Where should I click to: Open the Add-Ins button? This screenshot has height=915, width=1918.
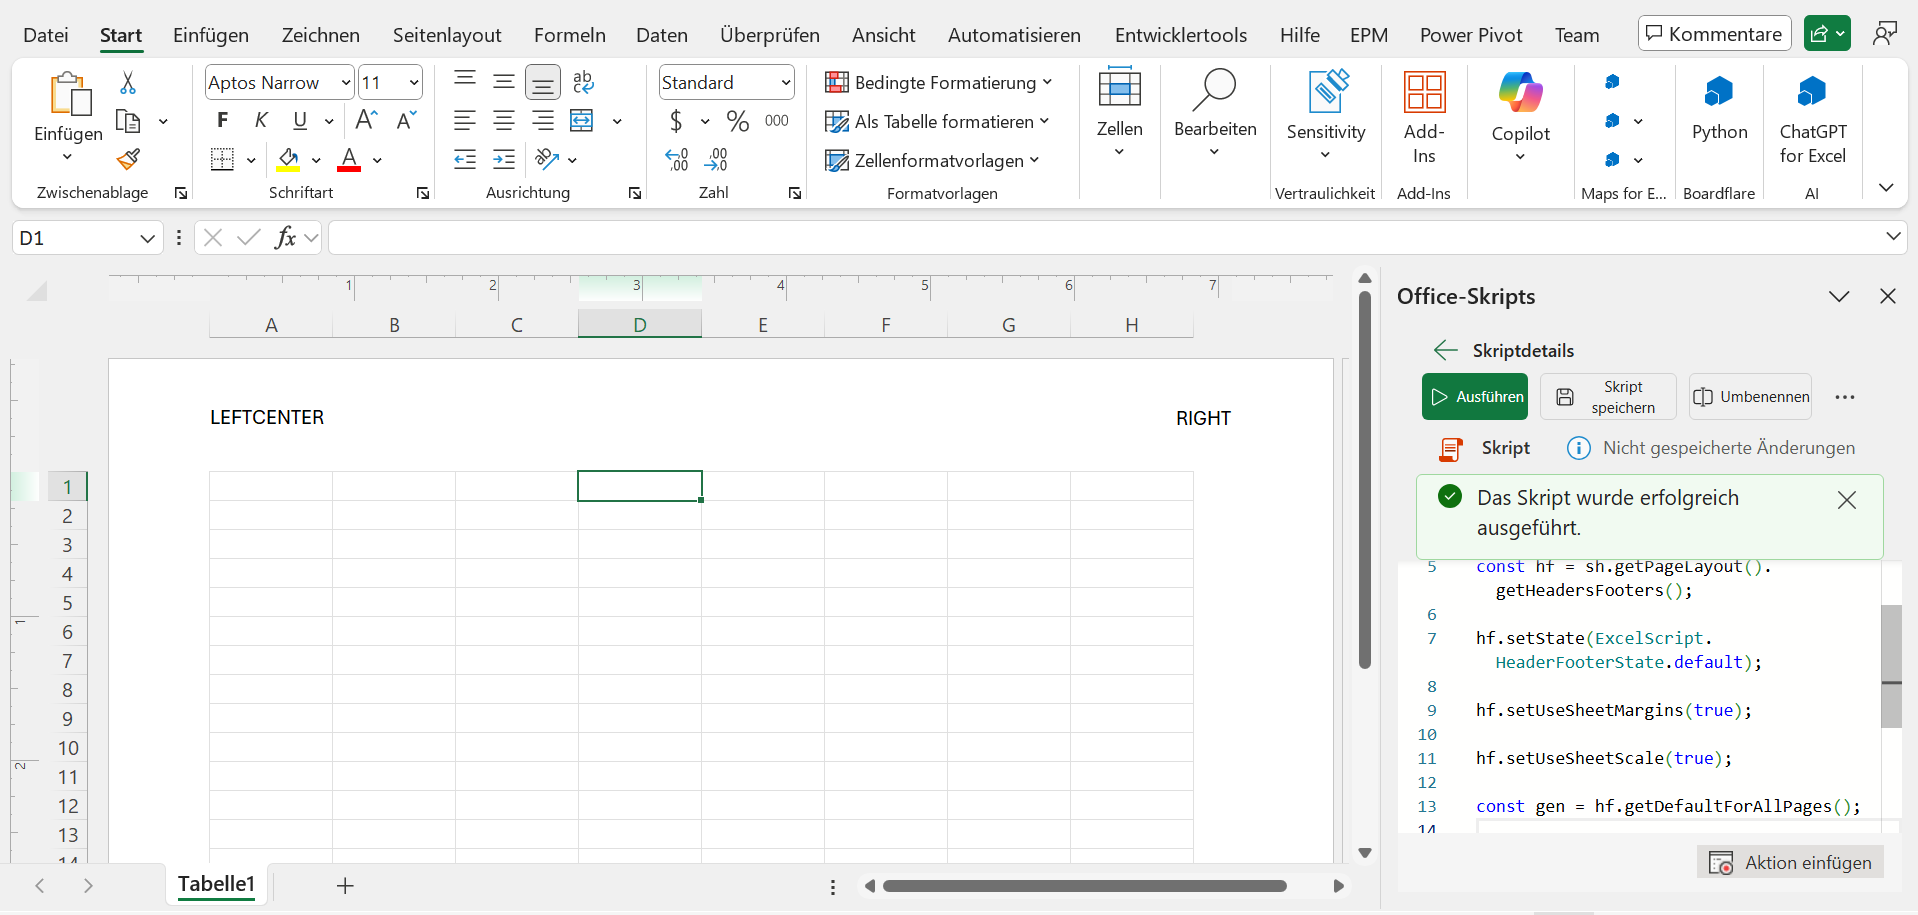1424,118
